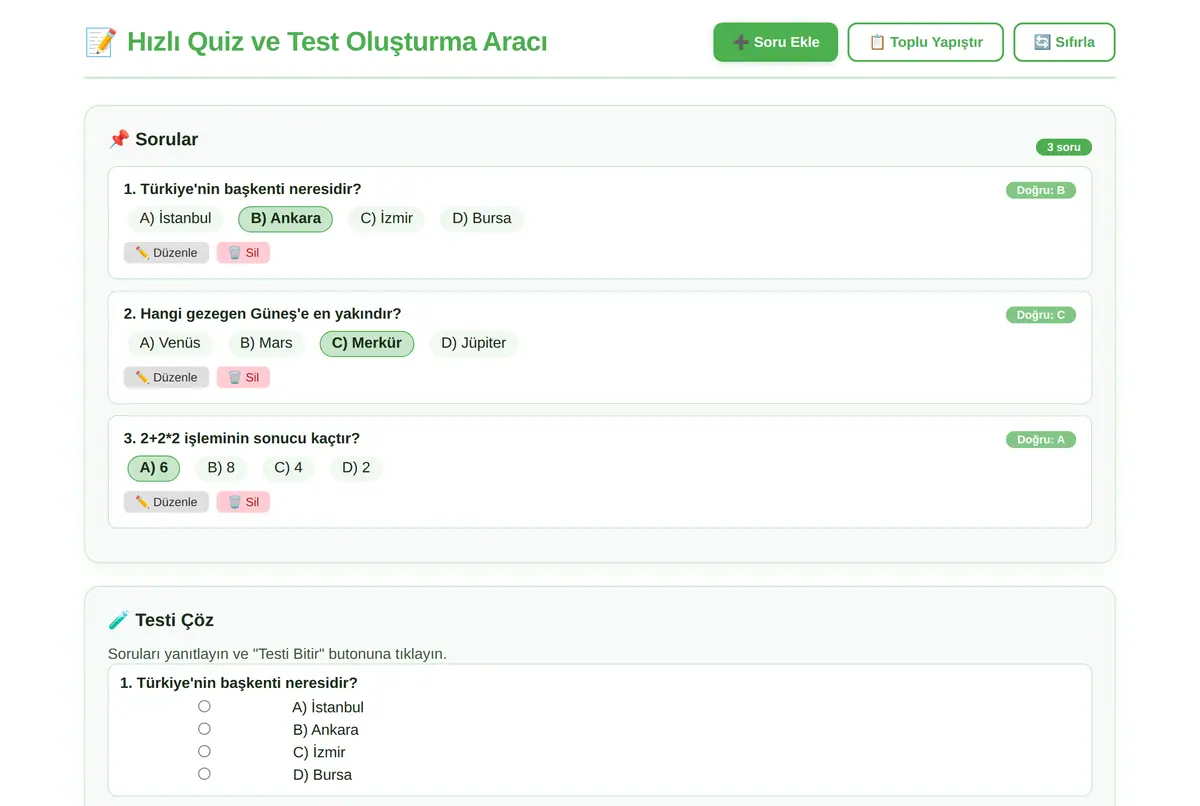Click the test tube icon beside Testi Çöz
Viewport: 1200px width, 806px height.
pyautogui.click(x=119, y=620)
